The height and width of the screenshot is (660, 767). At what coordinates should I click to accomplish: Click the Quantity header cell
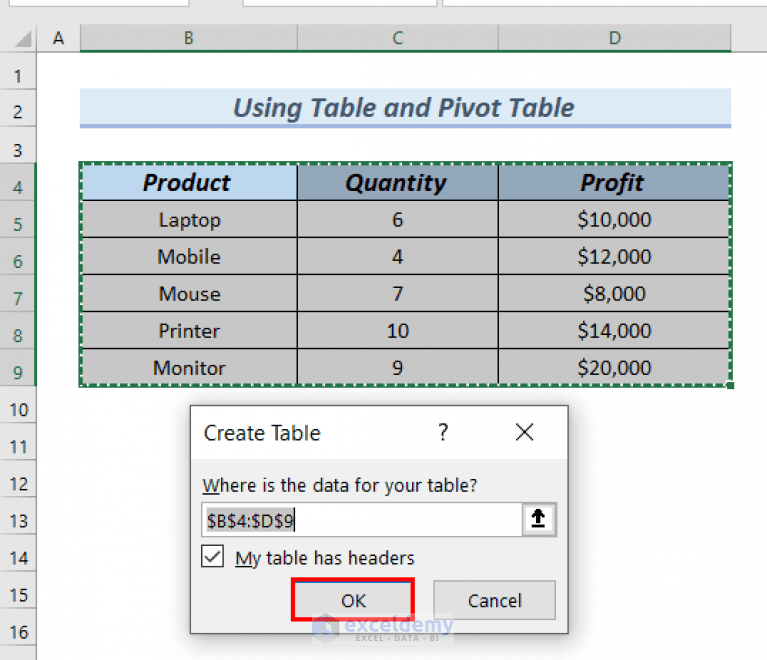(x=397, y=182)
